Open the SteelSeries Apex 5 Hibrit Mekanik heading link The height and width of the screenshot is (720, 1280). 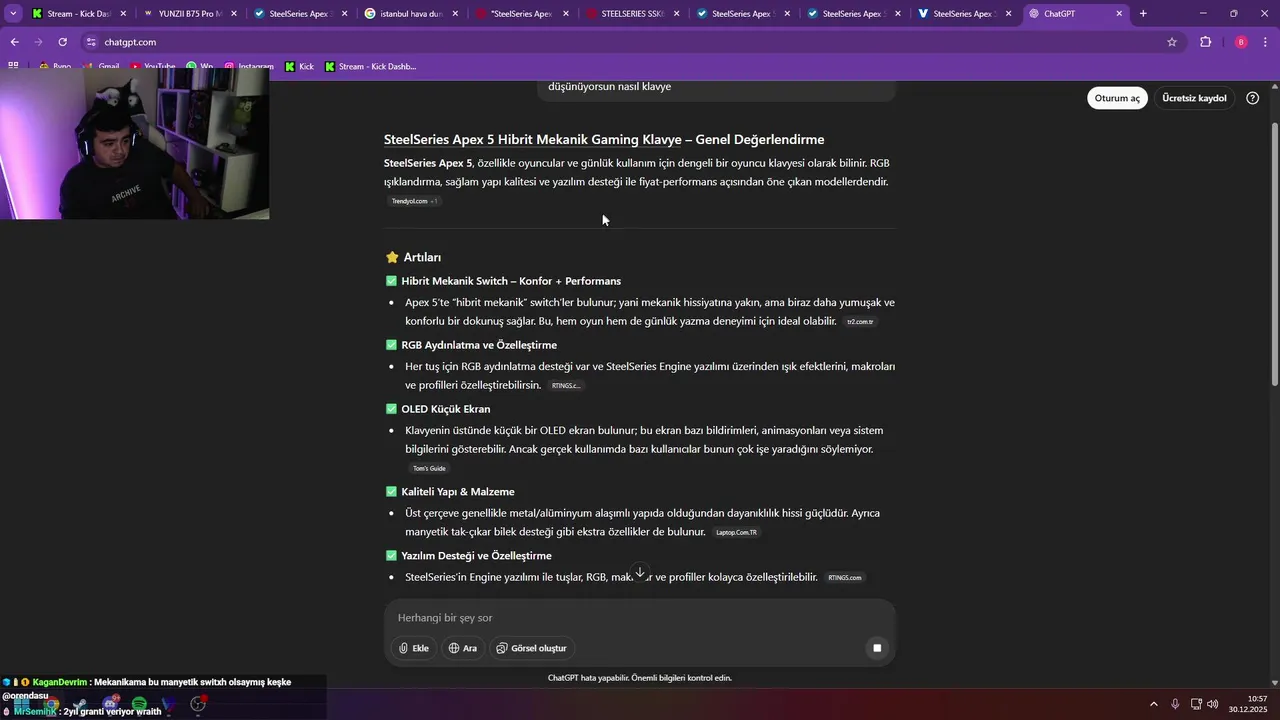(532, 139)
